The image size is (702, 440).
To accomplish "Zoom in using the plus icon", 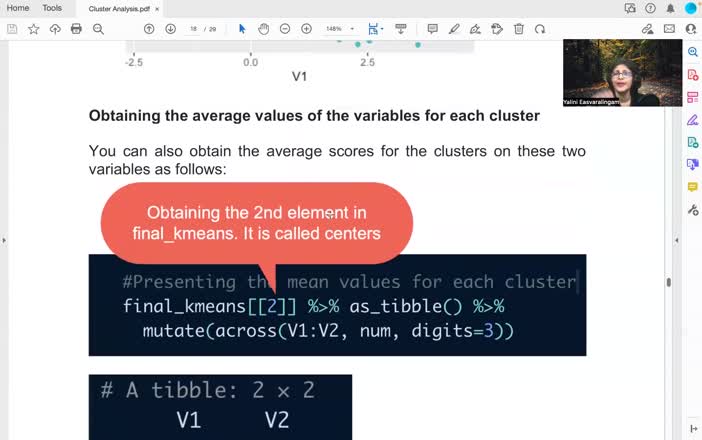I will (x=307, y=29).
